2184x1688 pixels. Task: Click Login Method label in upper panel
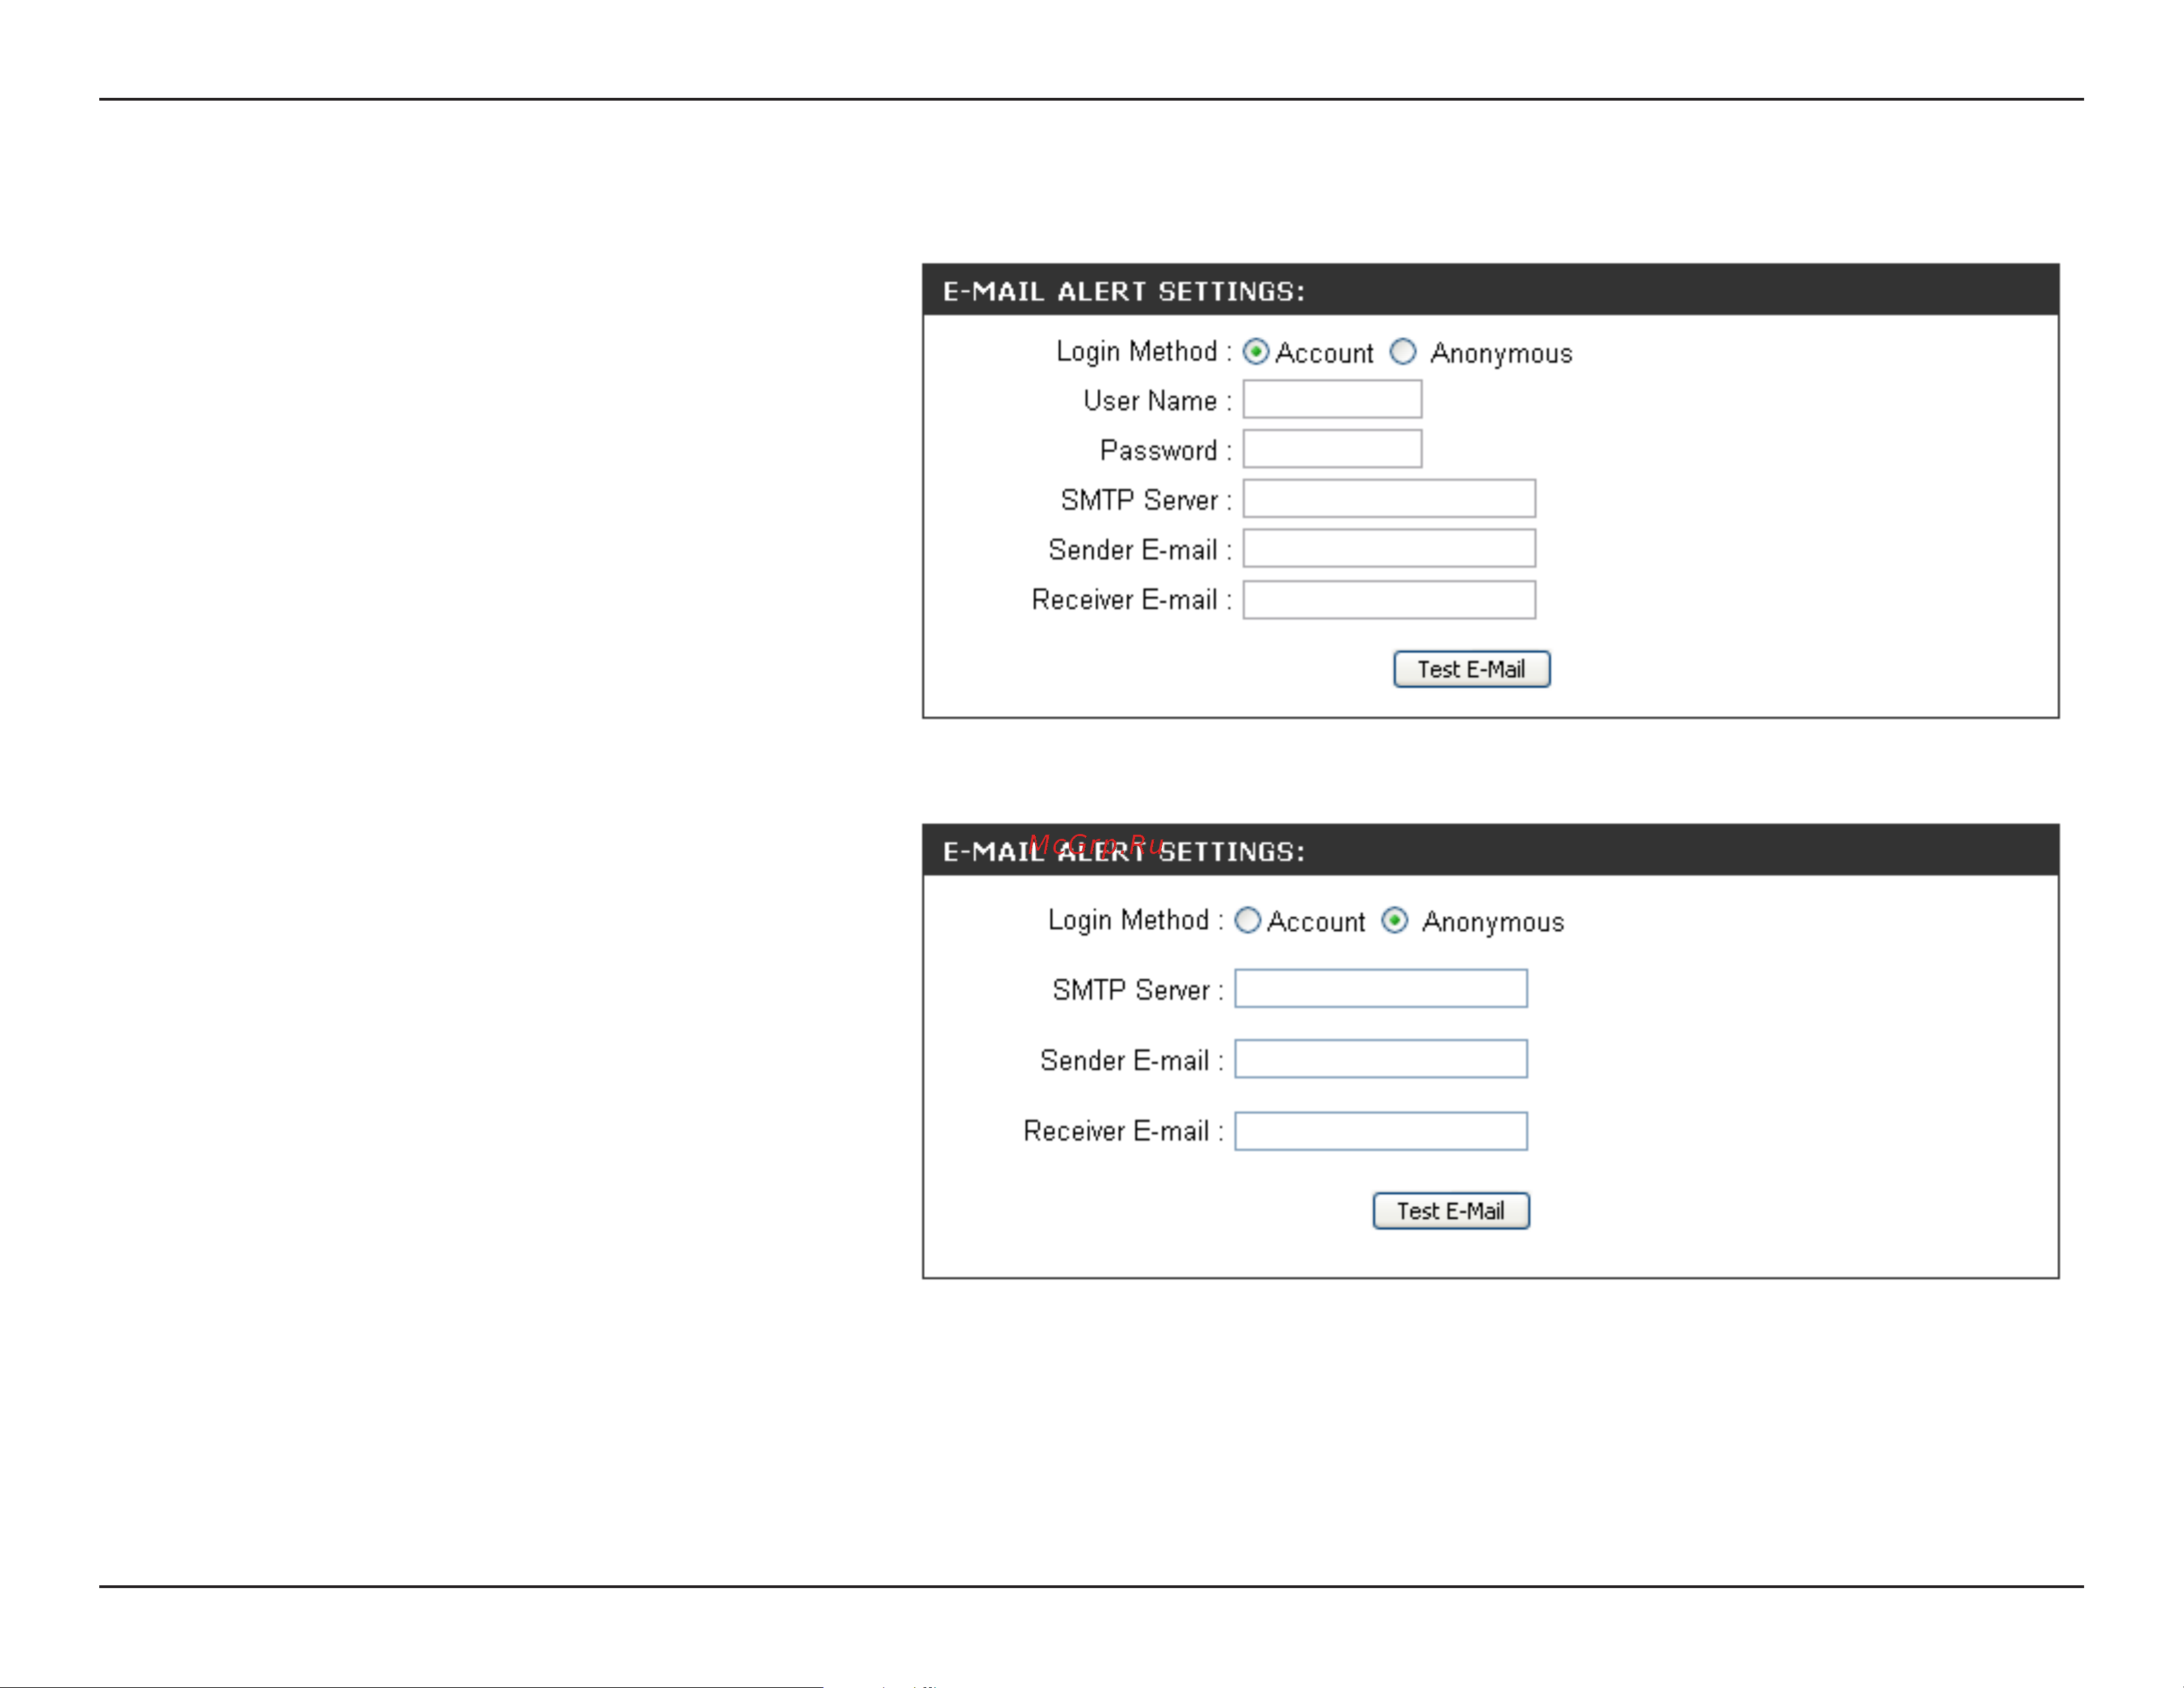point(1143,352)
